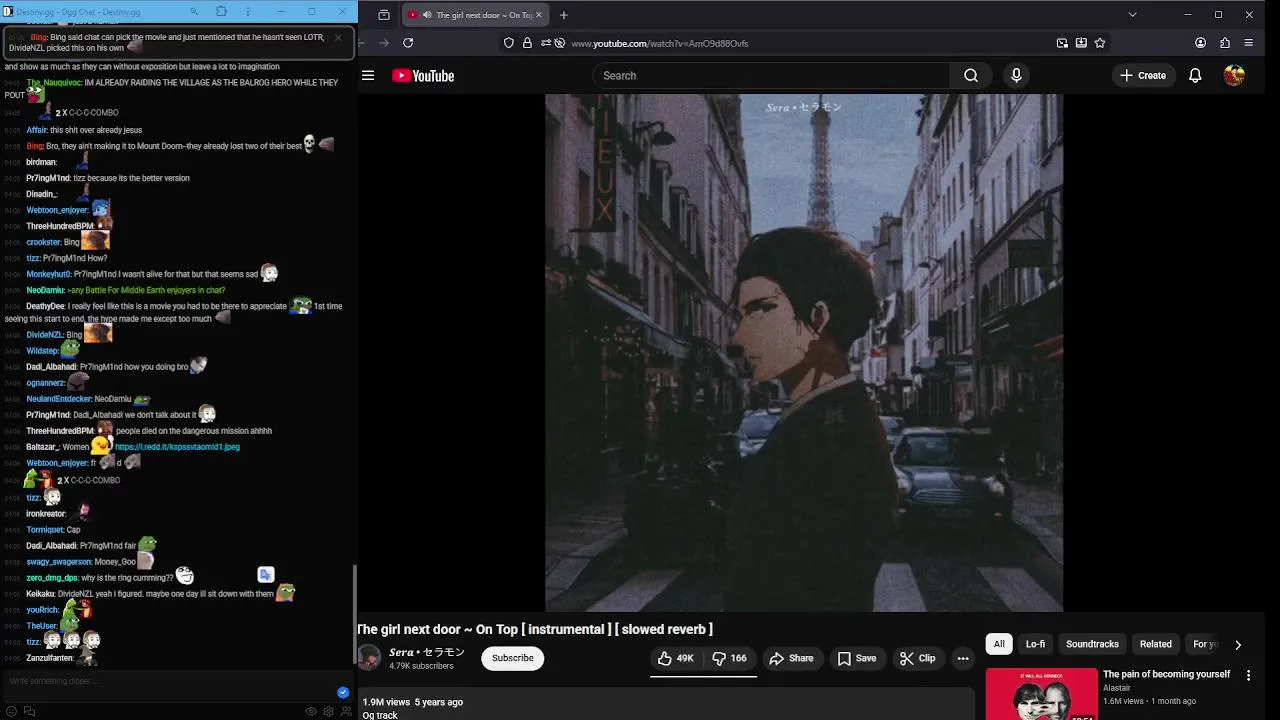Viewport: 1280px width, 720px height.
Task: Click the Sera channel avatar
Action: [x=369, y=658]
